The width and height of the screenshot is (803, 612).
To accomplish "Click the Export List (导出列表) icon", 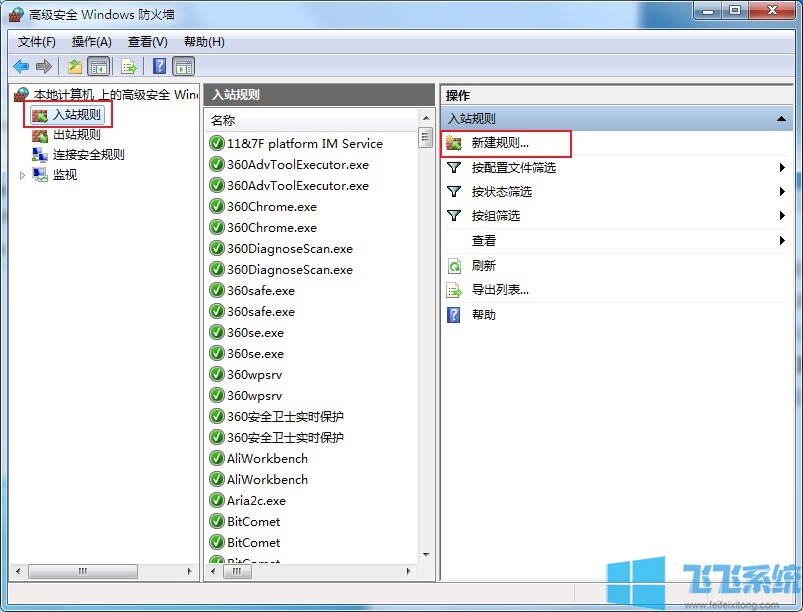I will [456, 291].
